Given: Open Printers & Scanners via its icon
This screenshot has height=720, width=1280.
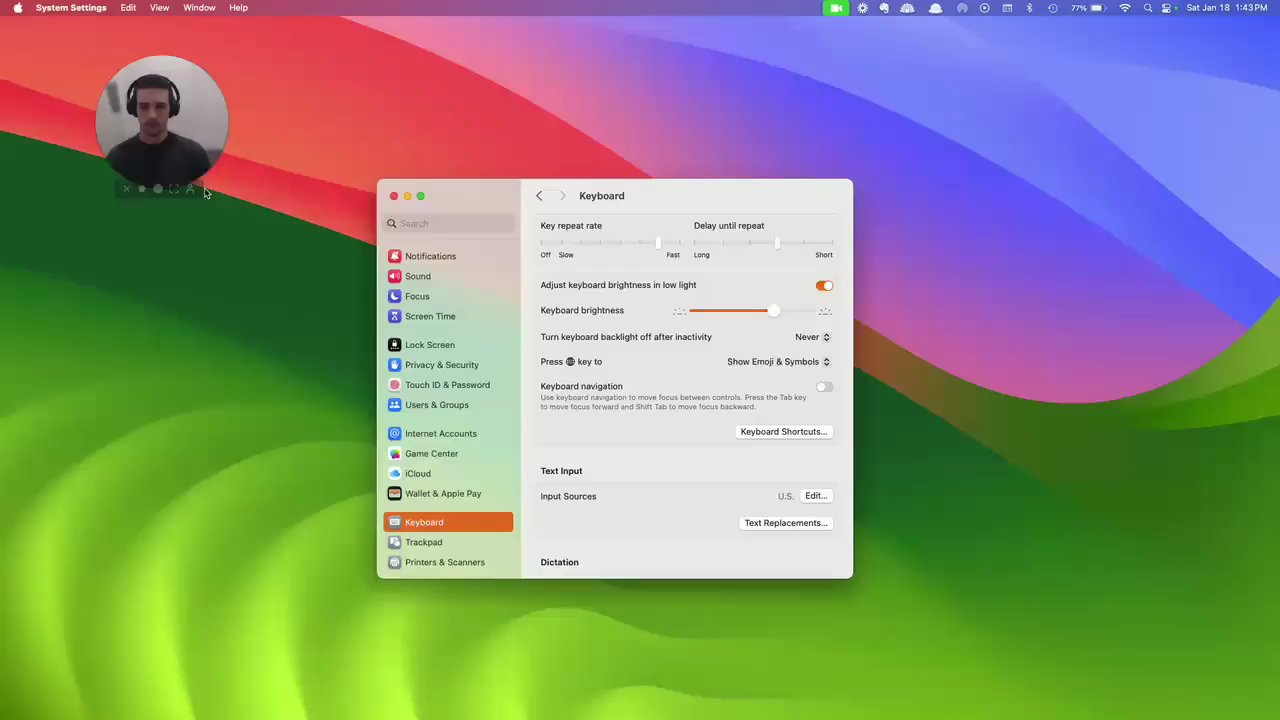Looking at the screenshot, I should point(395,562).
